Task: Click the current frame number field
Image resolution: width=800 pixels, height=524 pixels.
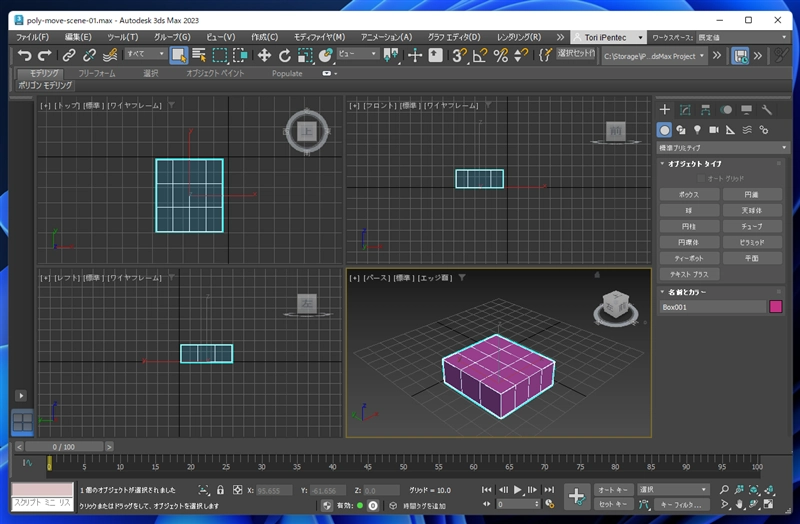Action: 515,504
